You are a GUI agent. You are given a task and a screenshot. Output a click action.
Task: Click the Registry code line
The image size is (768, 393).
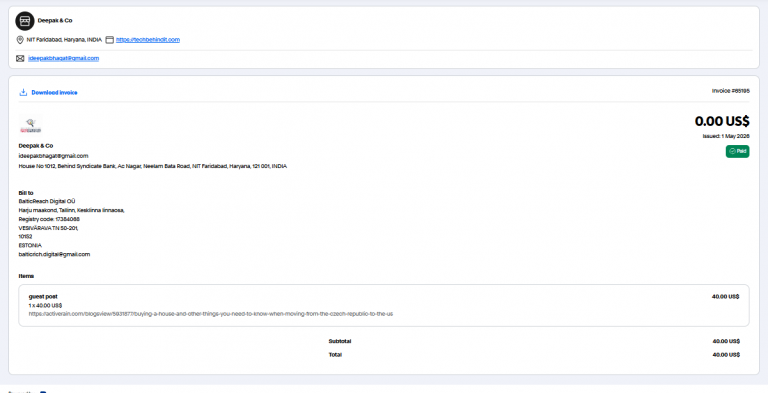tap(49, 219)
